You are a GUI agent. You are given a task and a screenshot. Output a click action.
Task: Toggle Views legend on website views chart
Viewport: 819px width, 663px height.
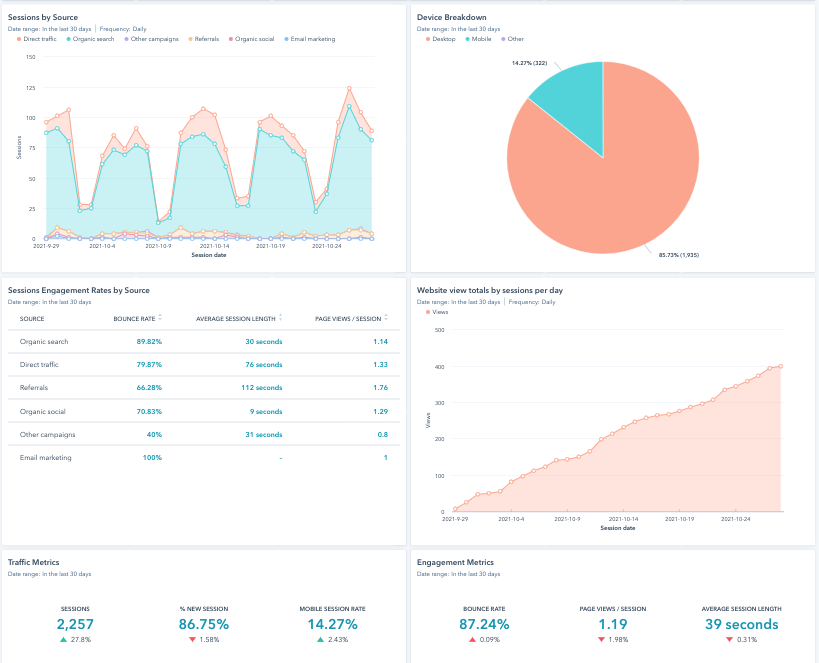(439, 311)
